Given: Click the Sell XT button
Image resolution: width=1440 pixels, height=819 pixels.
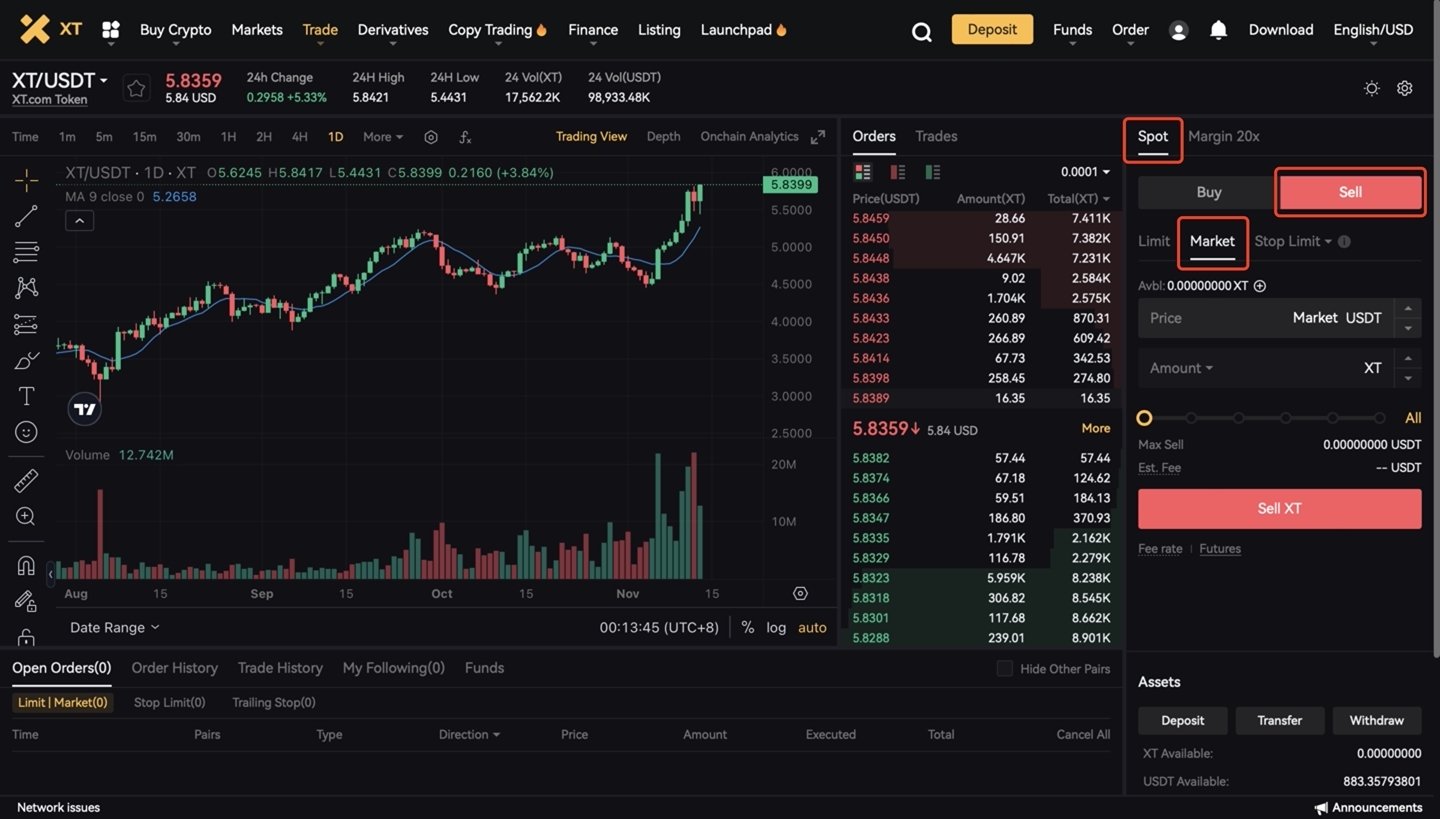Looking at the screenshot, I should pyautogui.click(x=1279, y=509).
